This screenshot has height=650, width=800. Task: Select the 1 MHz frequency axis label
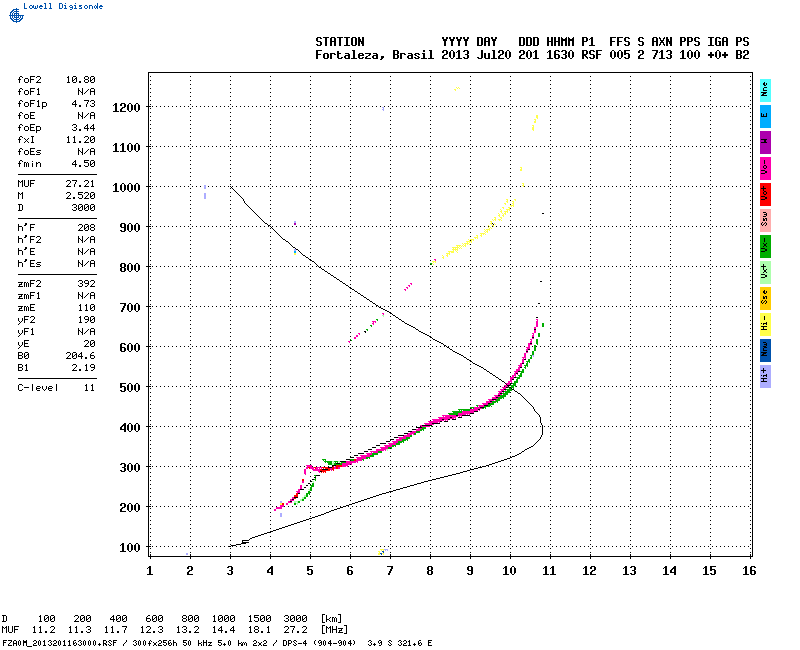click(x=150, y=571)
